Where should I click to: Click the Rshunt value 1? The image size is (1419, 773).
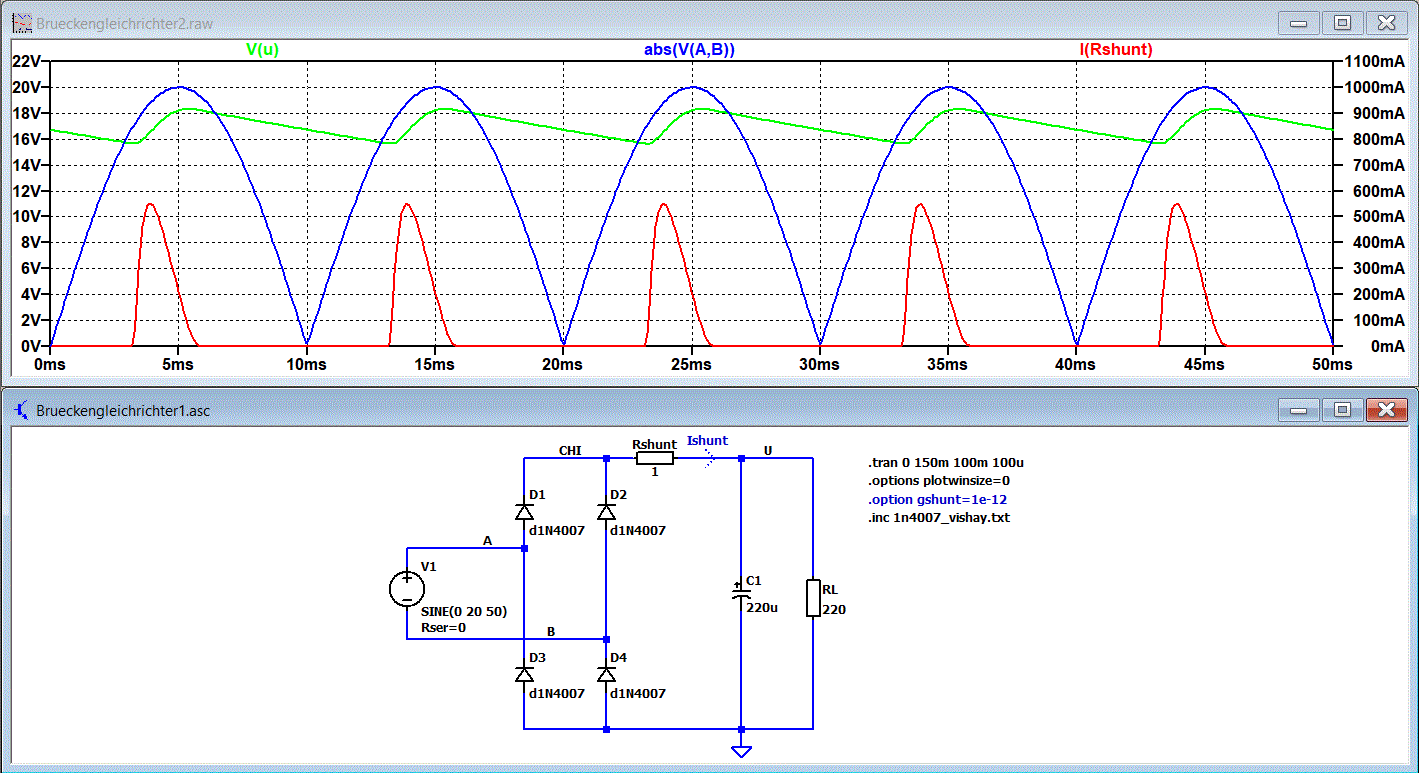(655, 472)
